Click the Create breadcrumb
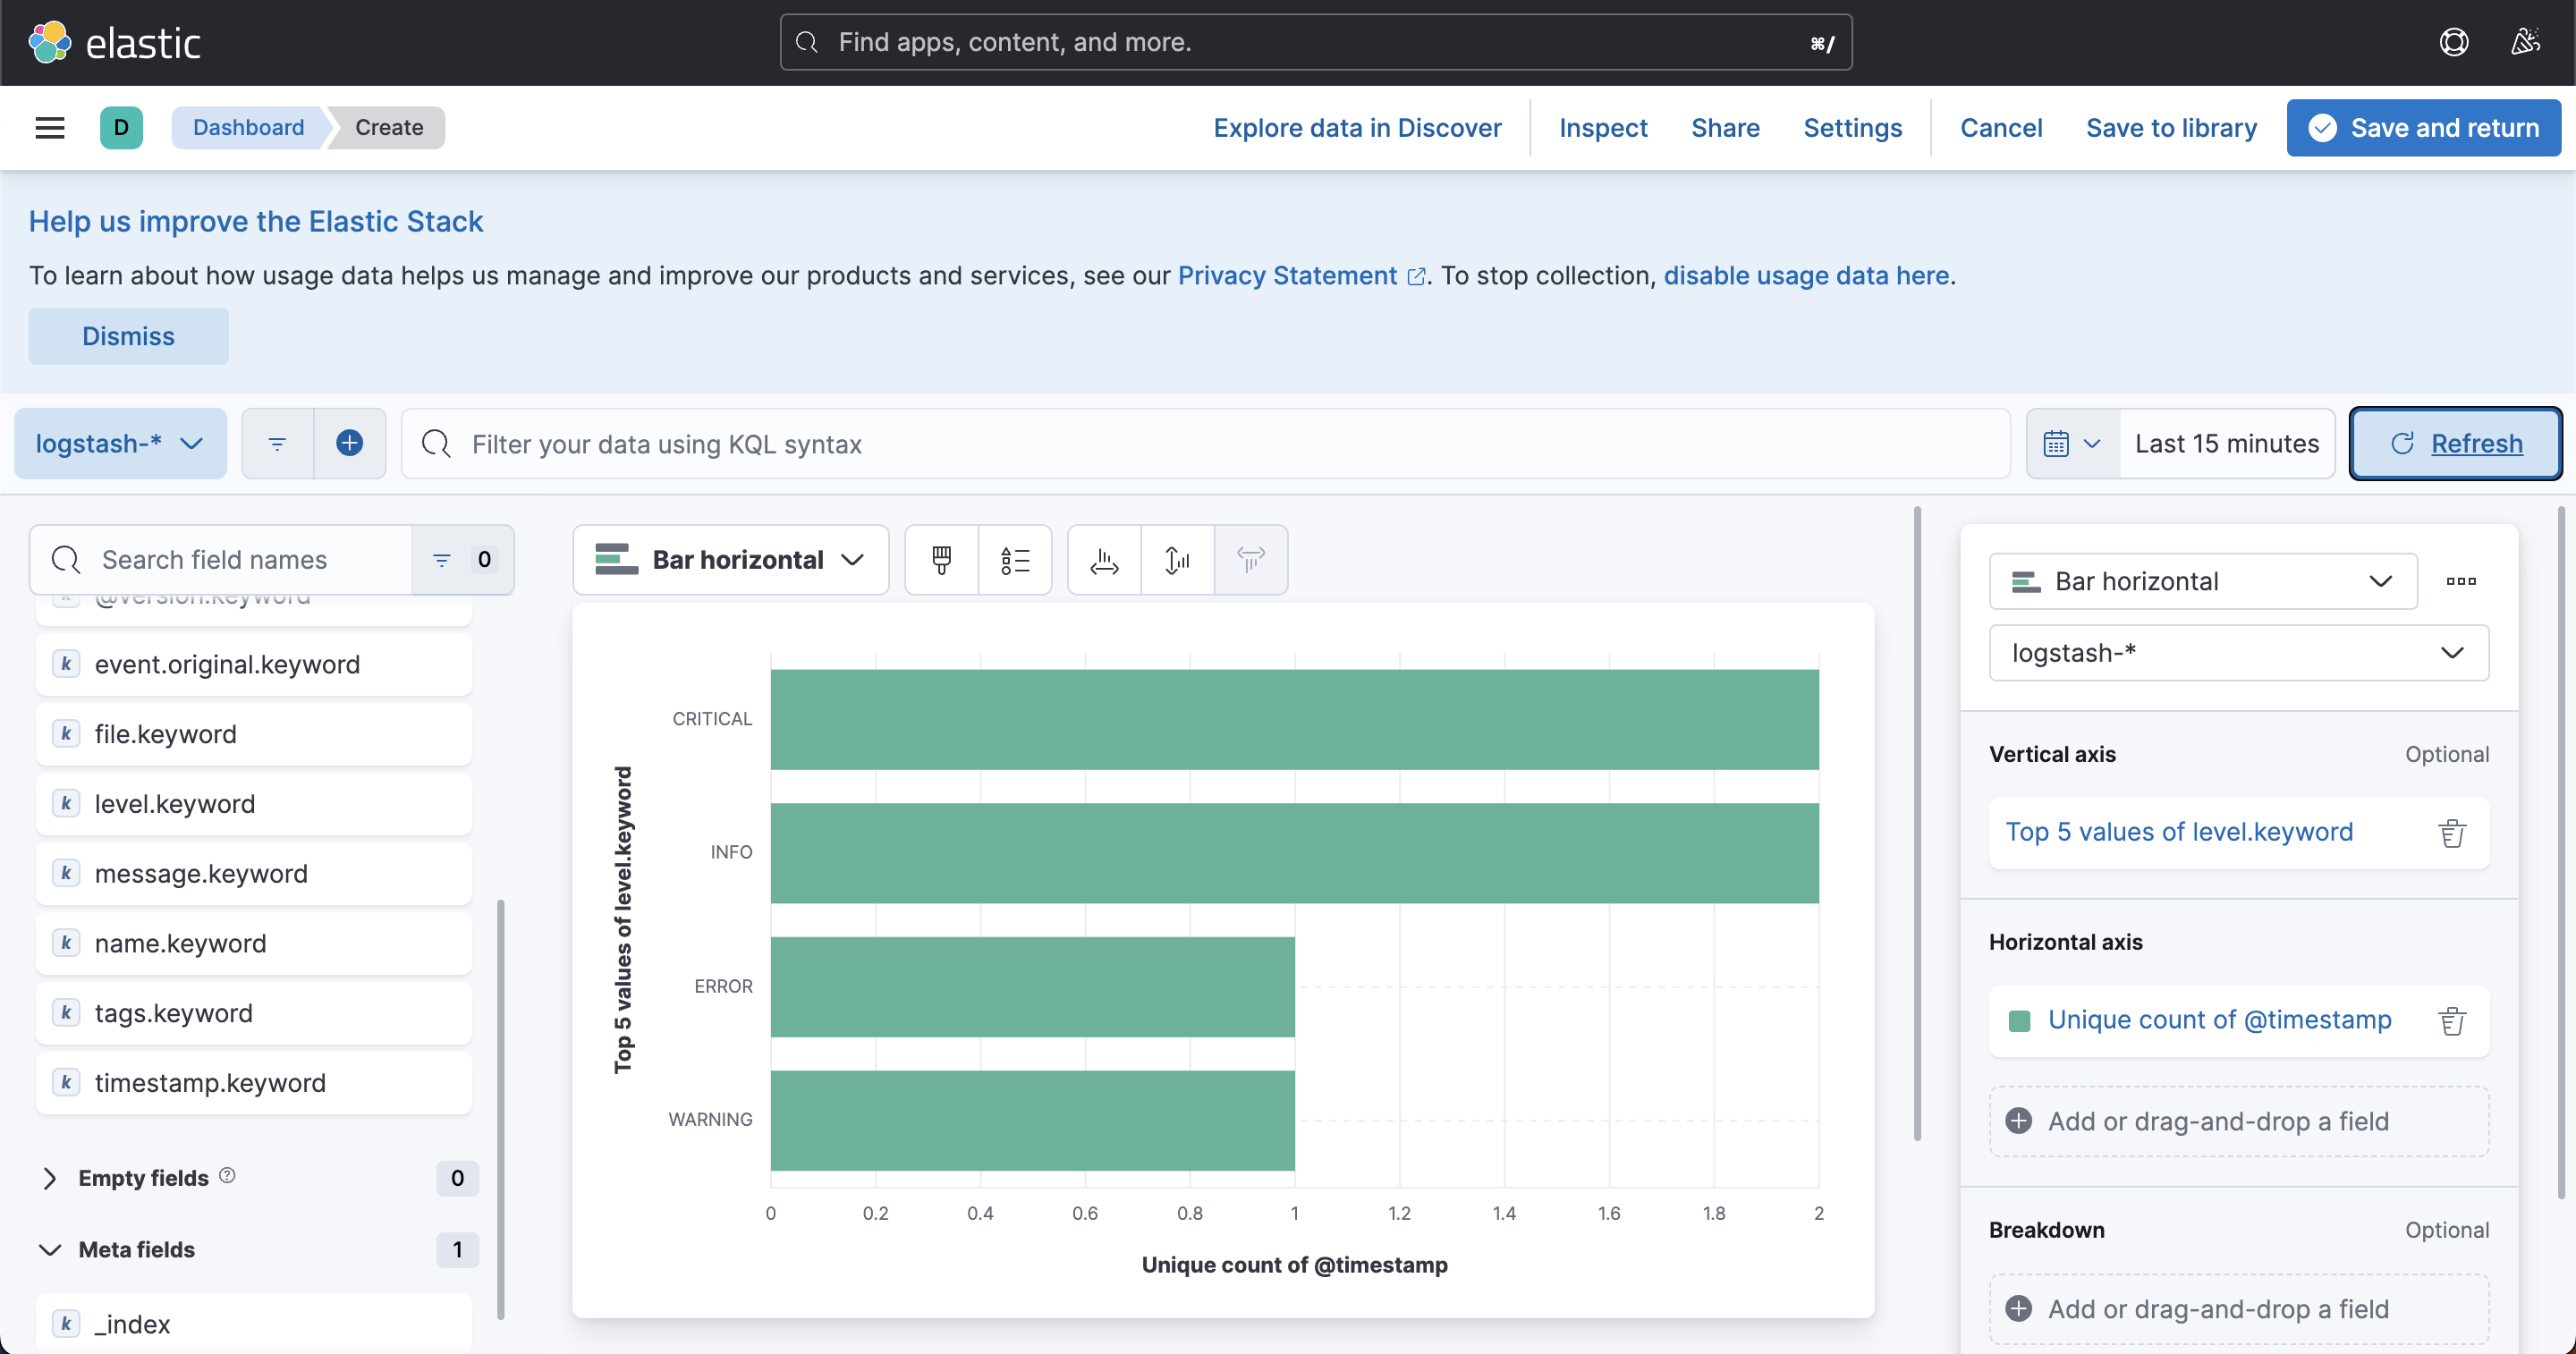The height and width of the screenshot is (1354, 2576). [389, 127]
